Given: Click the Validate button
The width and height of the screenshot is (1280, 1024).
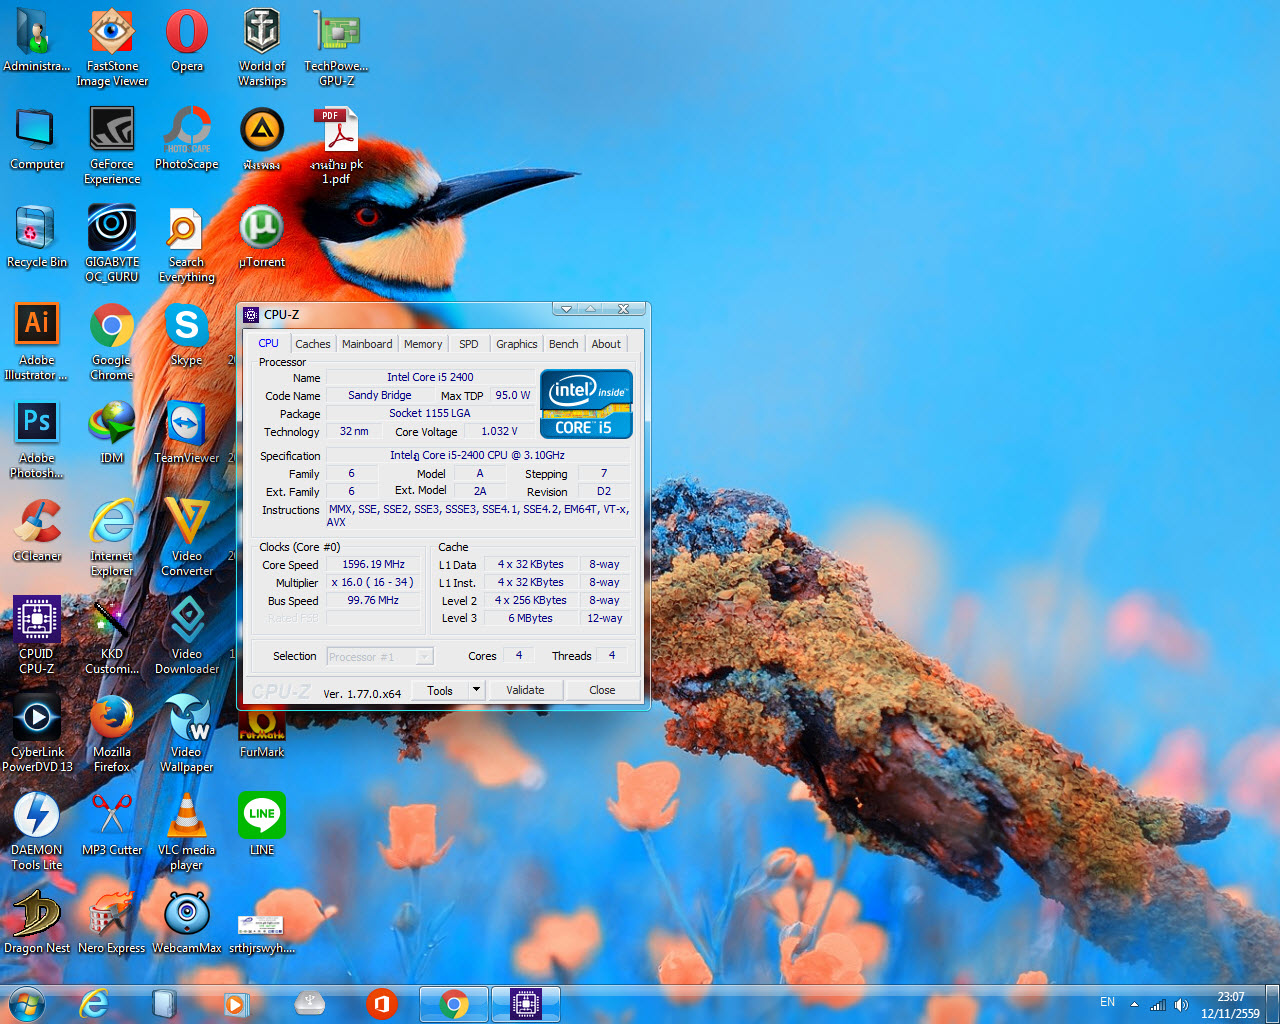Looking at the screenshot, I should click(526, 690).
